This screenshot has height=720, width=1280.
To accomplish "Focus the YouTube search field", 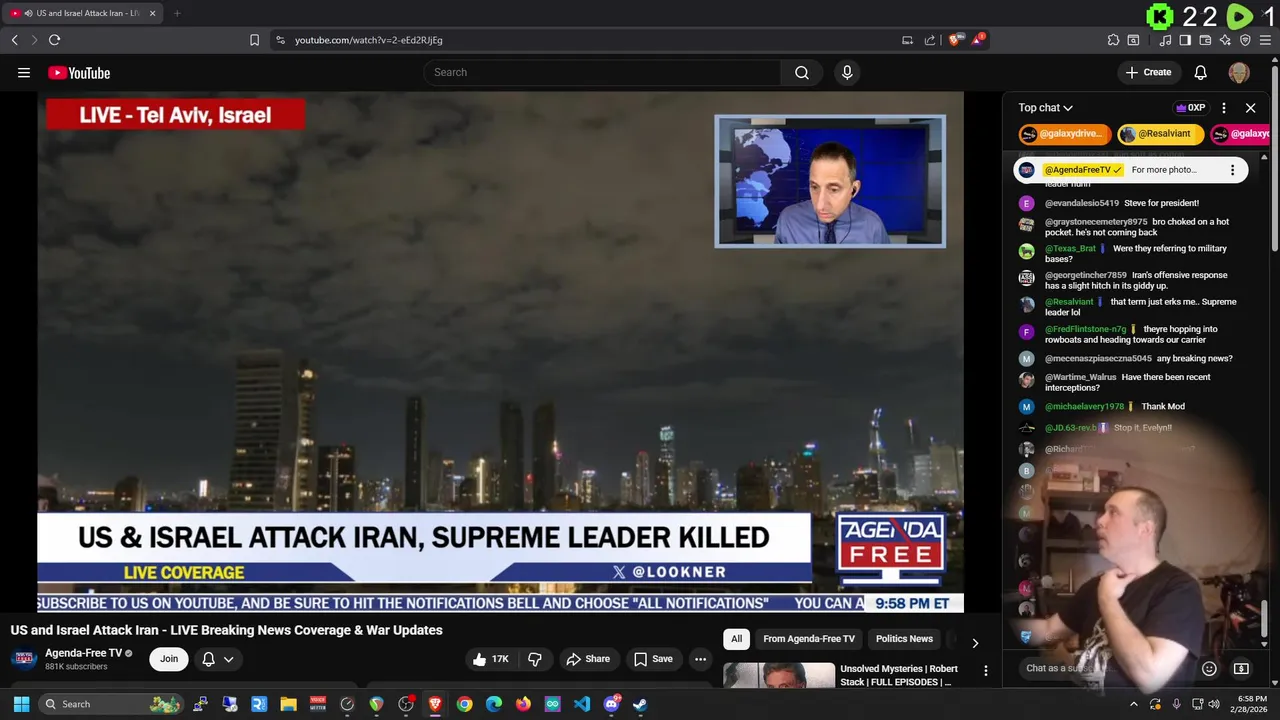I will (x=602, y=72).
